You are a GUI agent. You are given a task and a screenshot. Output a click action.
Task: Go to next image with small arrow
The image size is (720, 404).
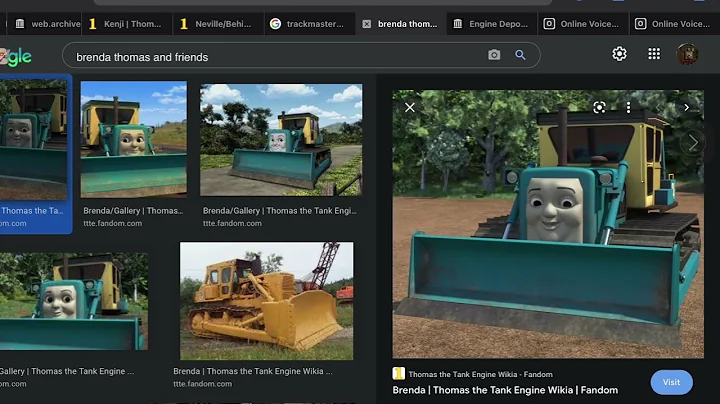pos(686,107)
